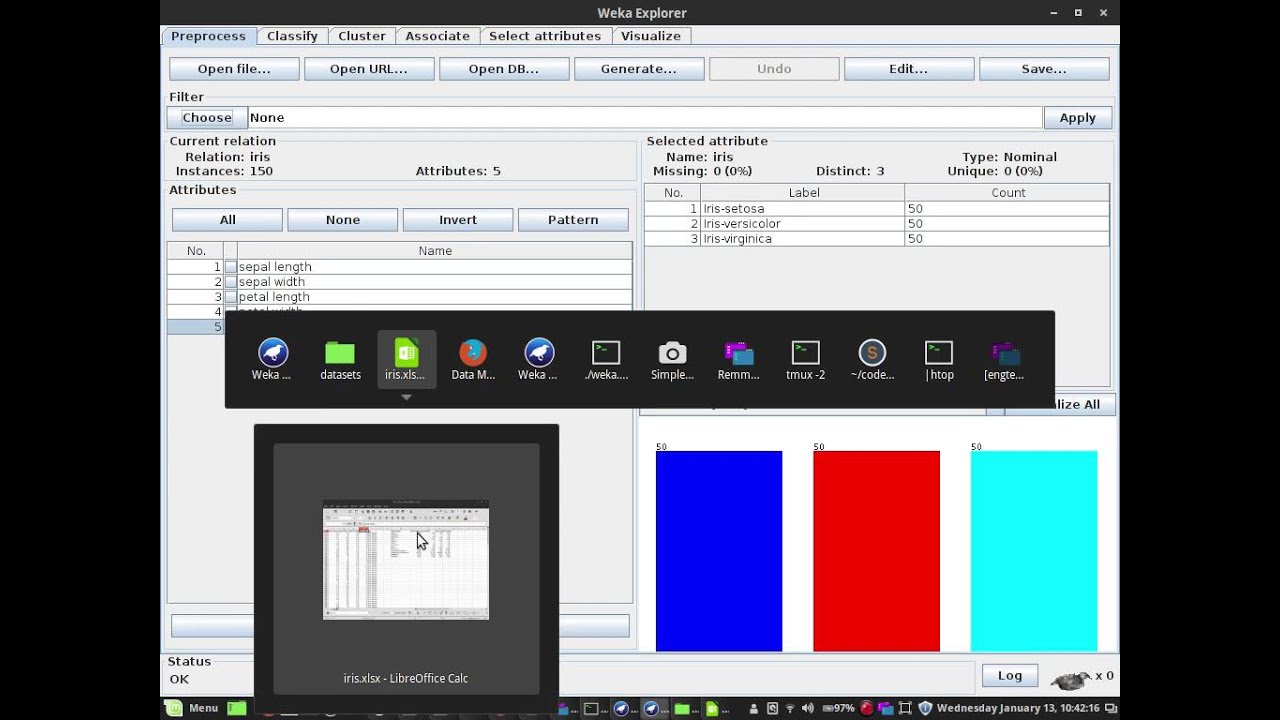Click the Open URL... button

tap(369, 69)
